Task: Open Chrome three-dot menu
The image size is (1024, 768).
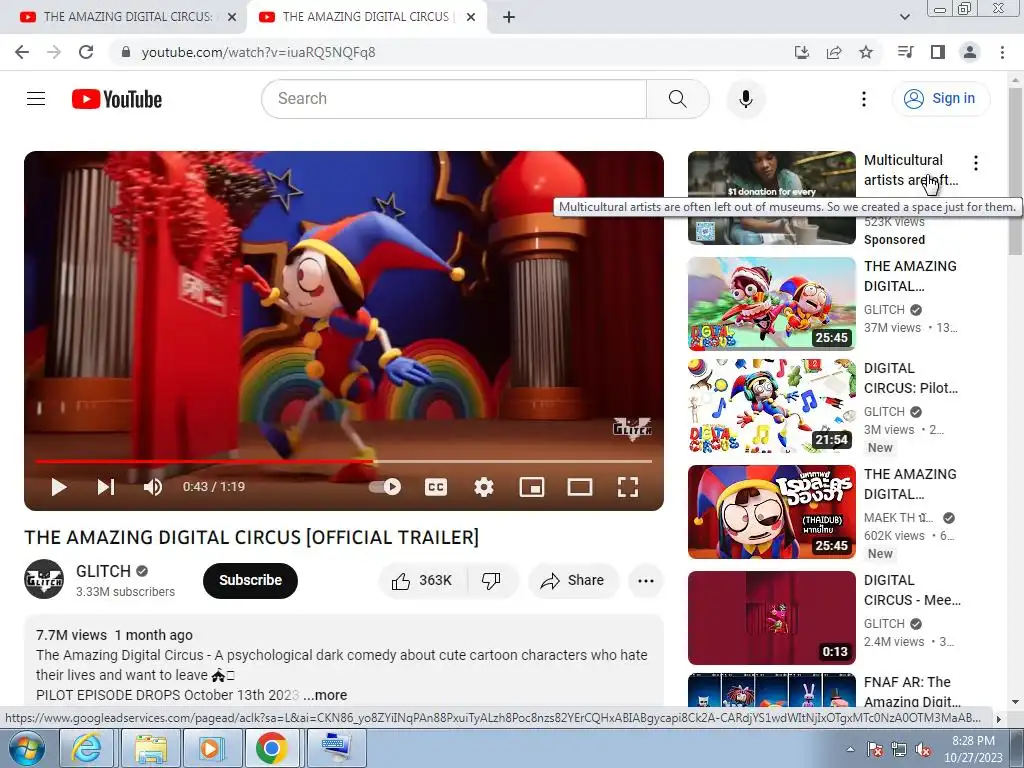Action: (x=1002, y=52)
